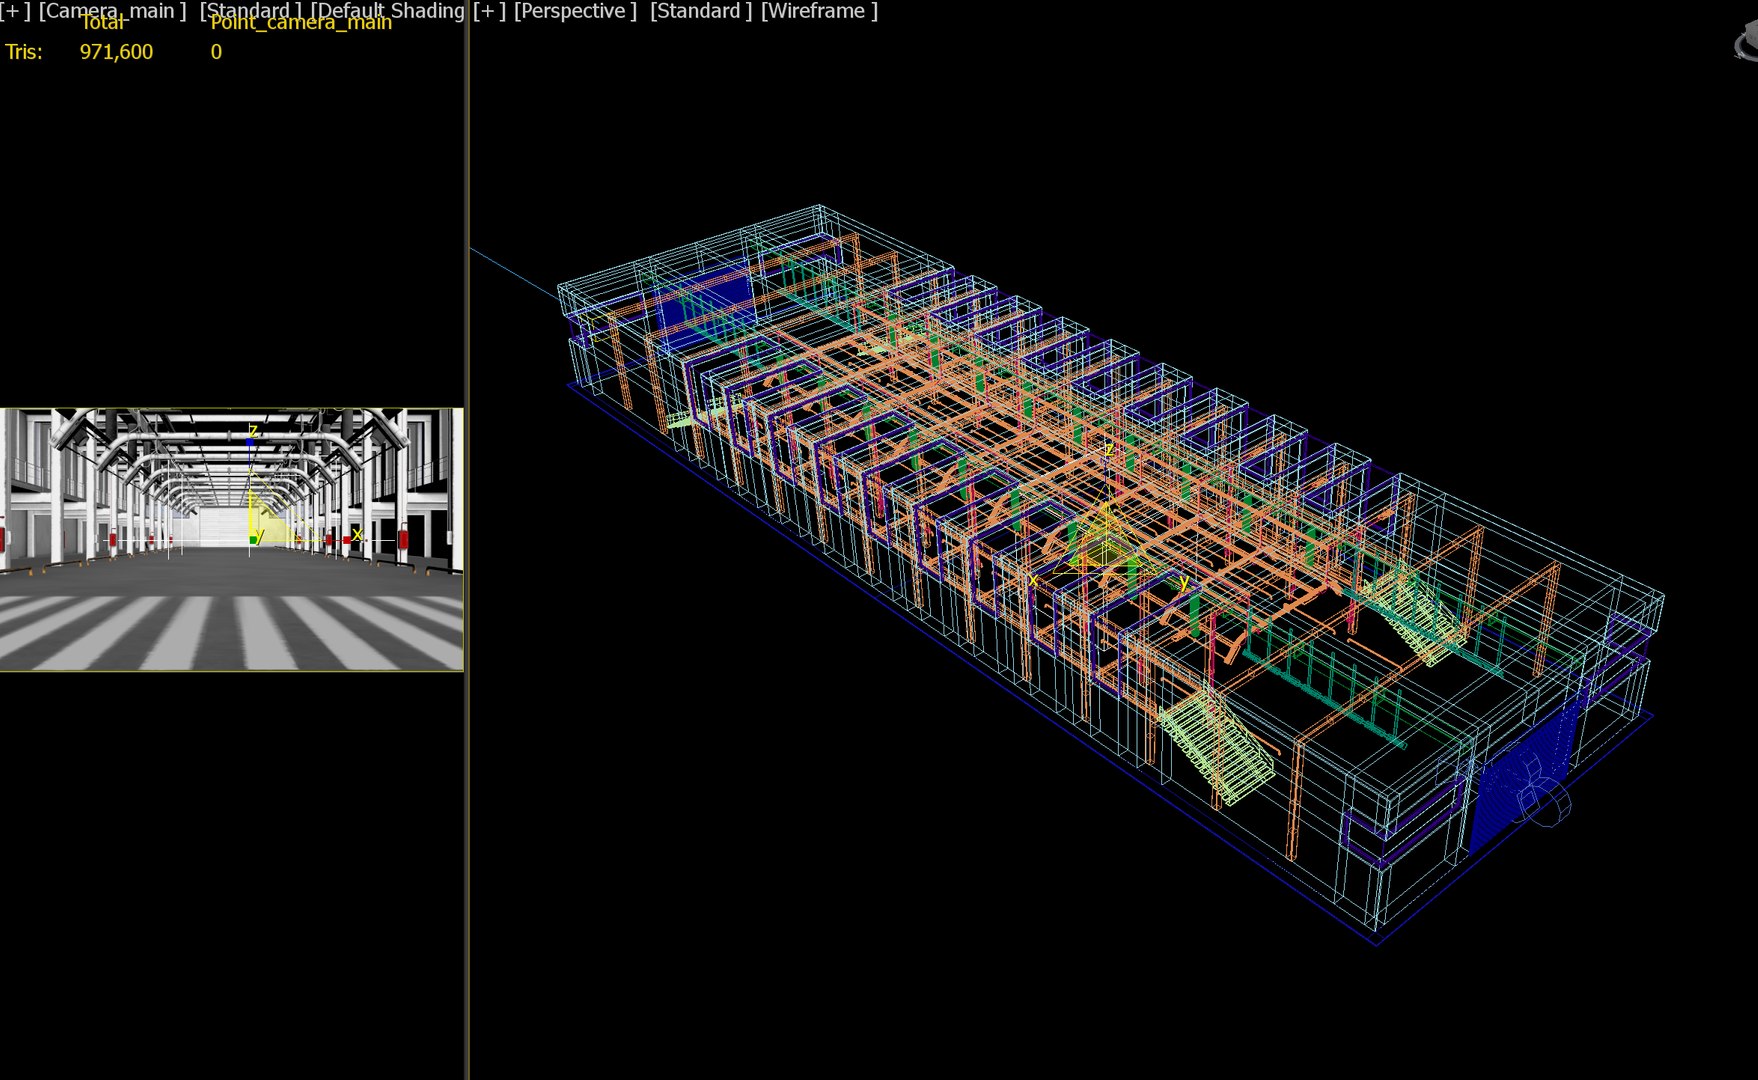The width and height of the screenshot is (1758, 1080).
Task: Click the Point_camera_main statistics column header
Action: (x=301, y=23)
